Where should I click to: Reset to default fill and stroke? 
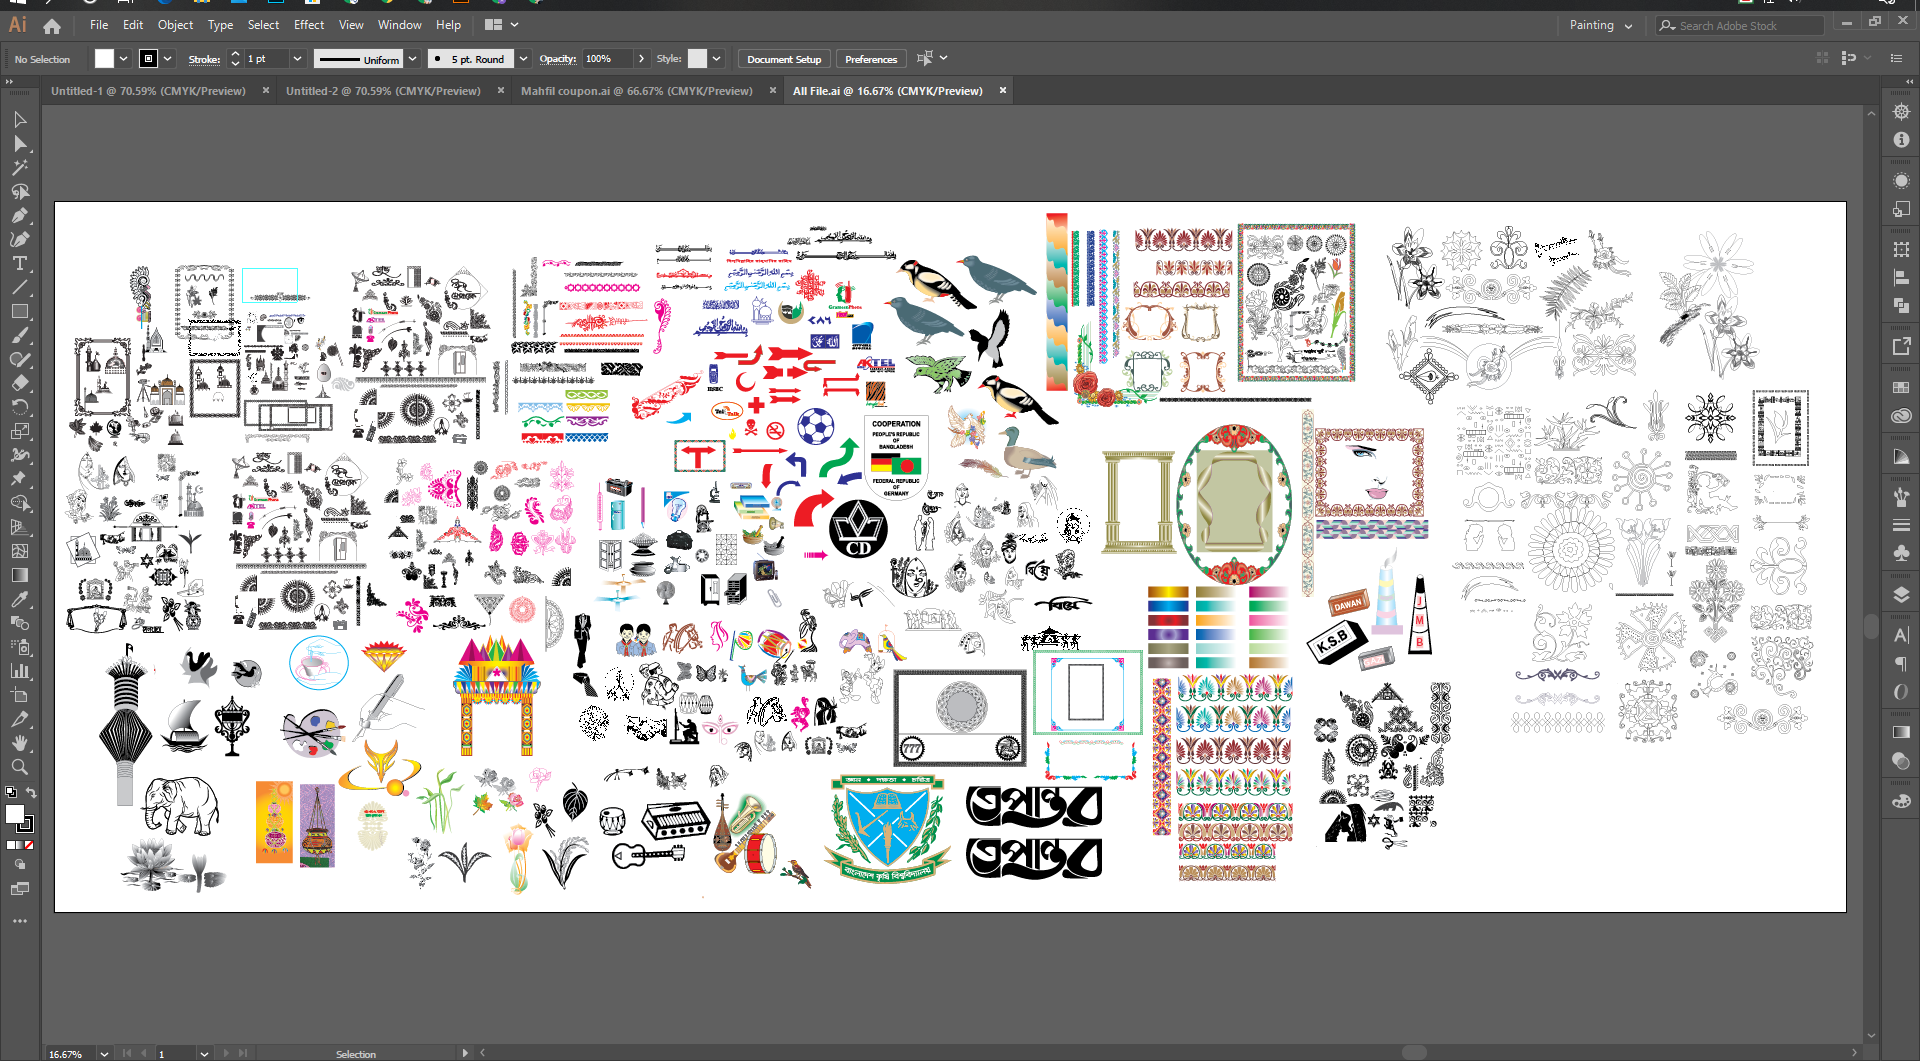[10, 793]
